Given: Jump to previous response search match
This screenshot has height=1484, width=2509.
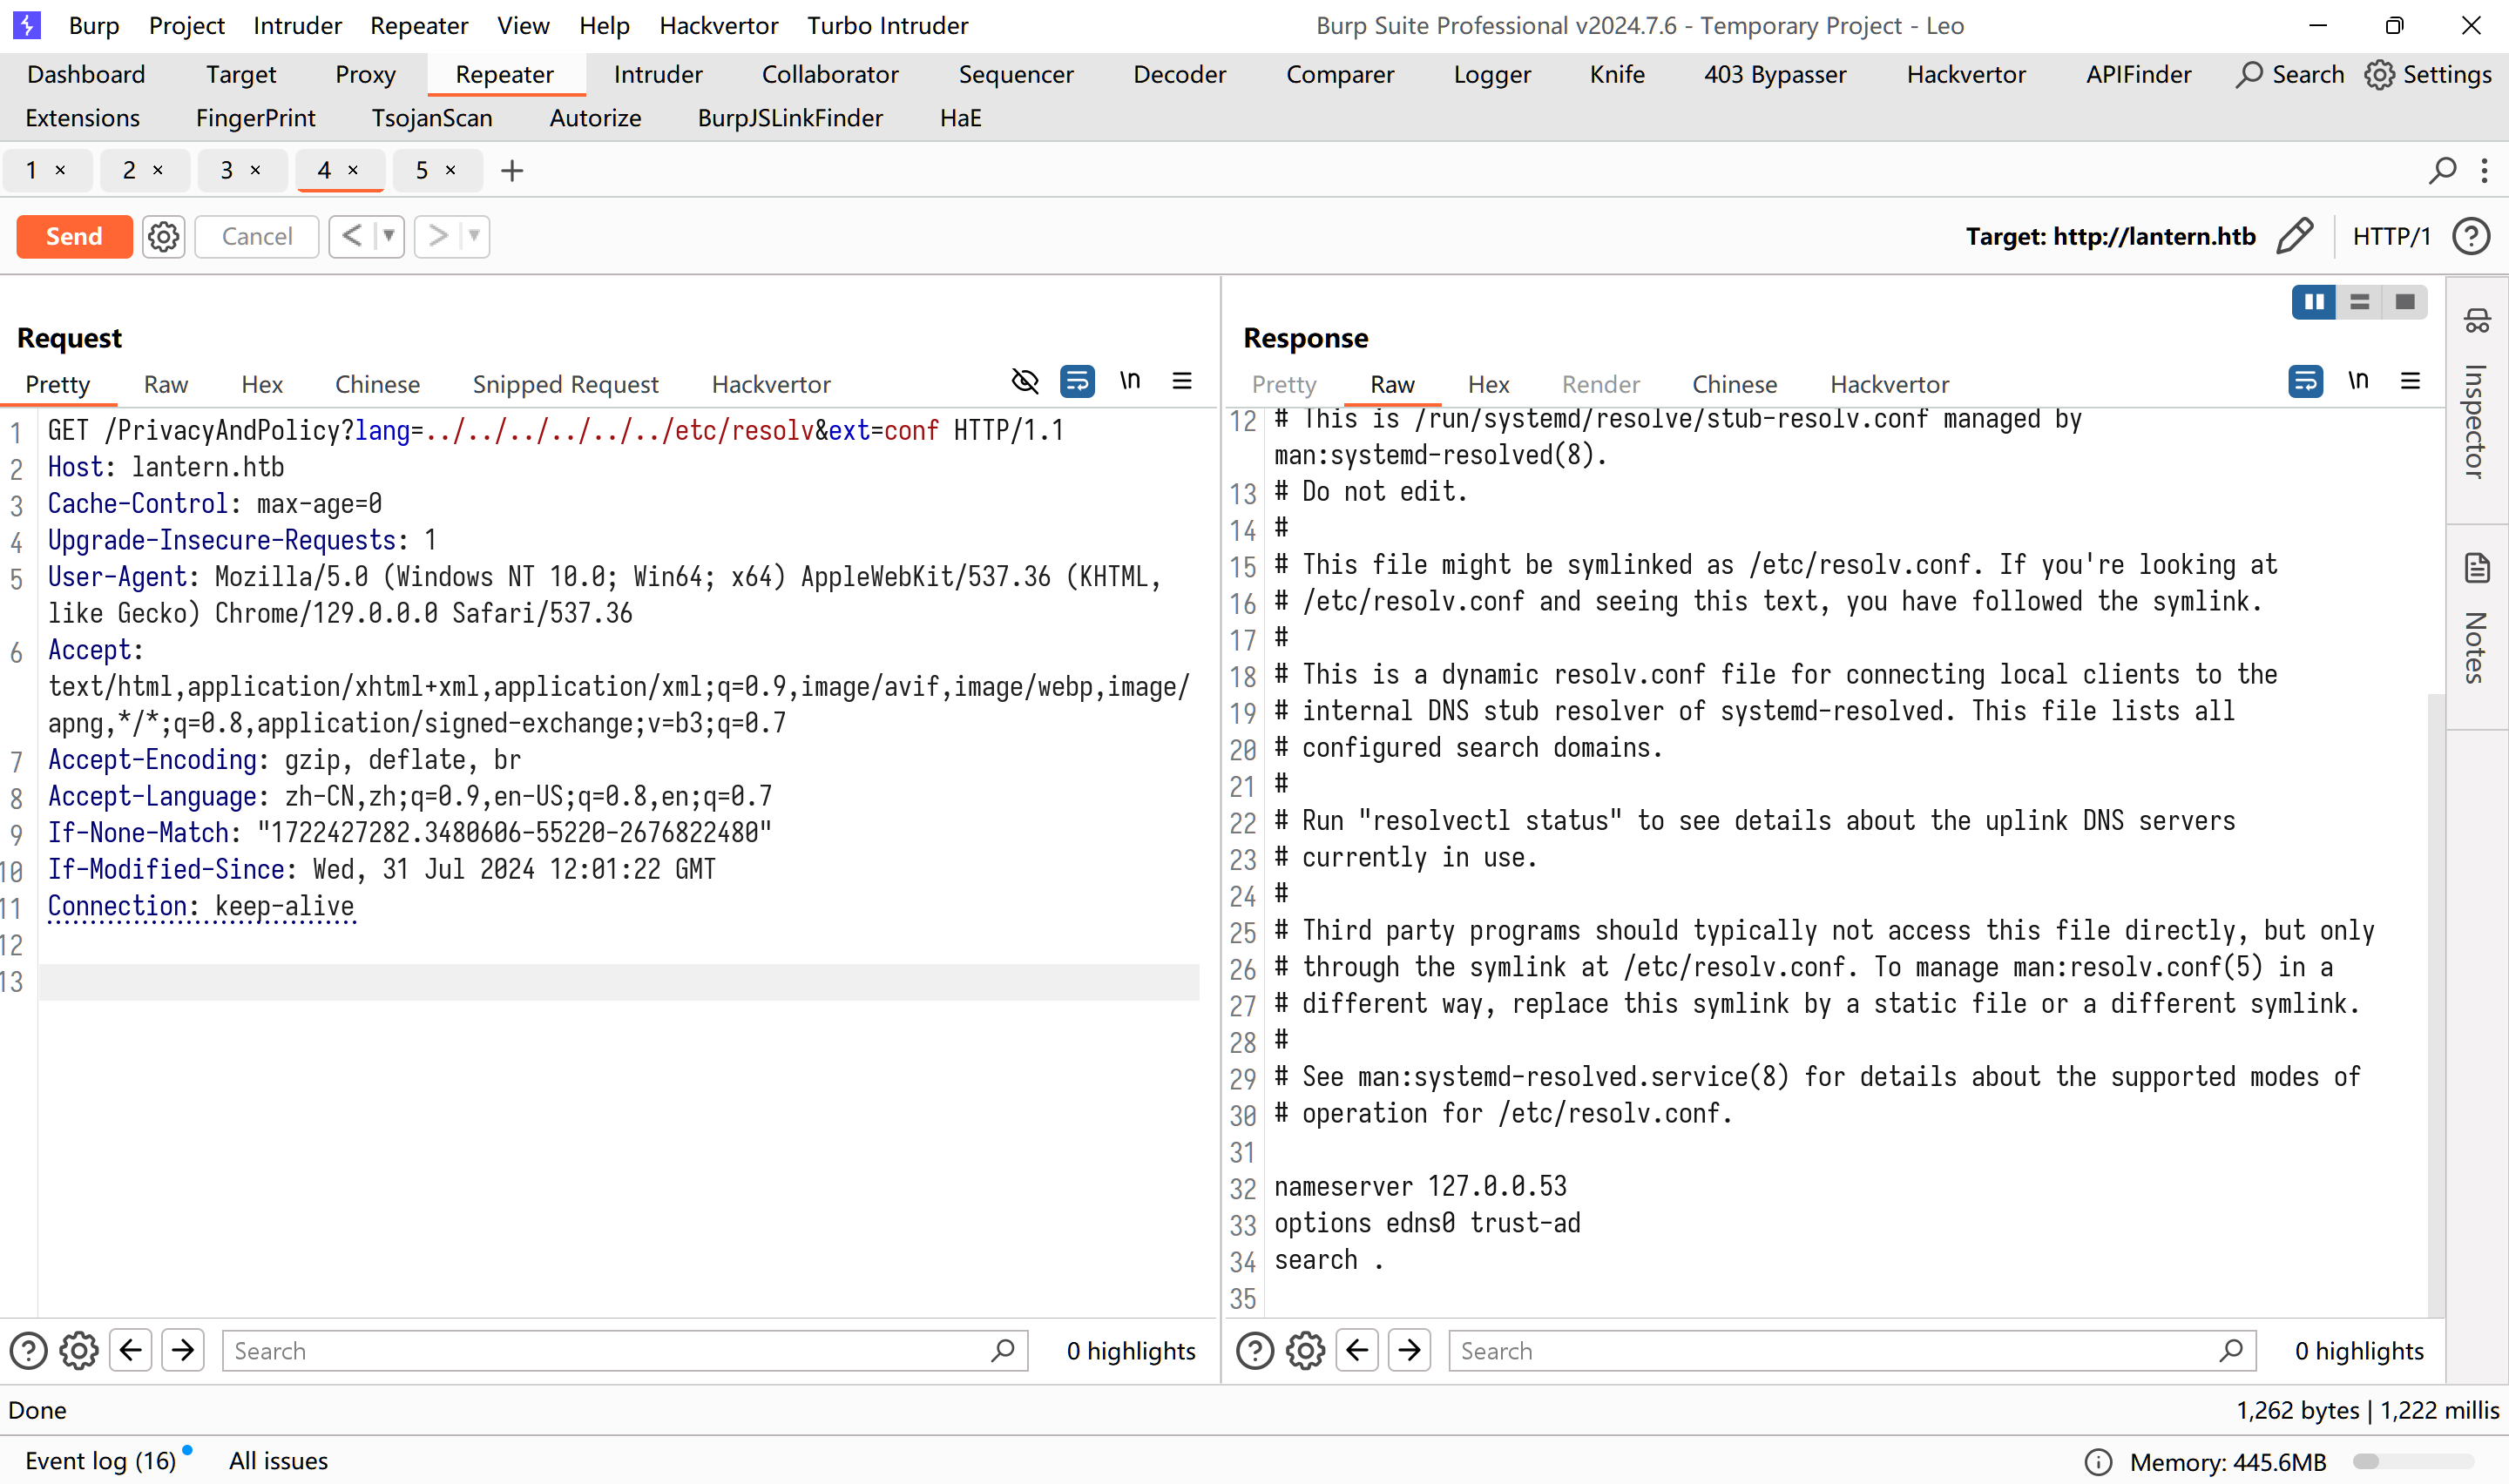Looking at the screenshot, I should pos(1357,1351).
